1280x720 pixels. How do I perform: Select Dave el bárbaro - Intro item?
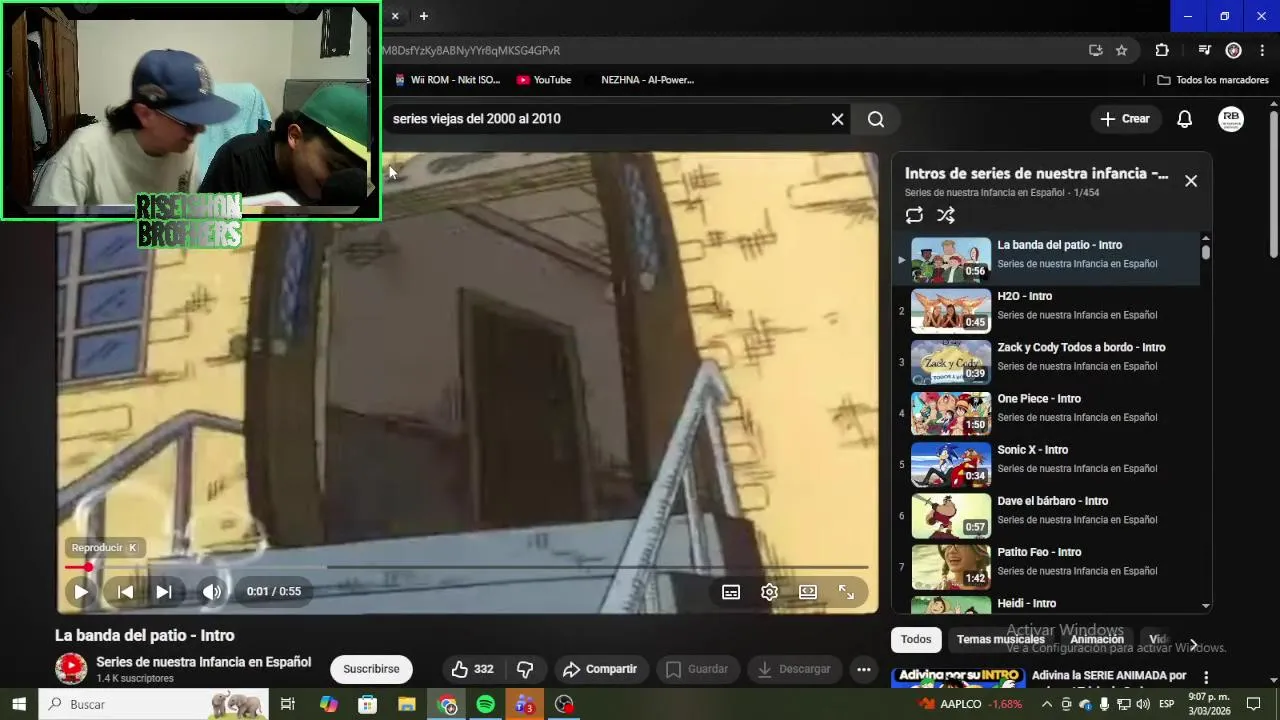click(x=1046, y=514)
